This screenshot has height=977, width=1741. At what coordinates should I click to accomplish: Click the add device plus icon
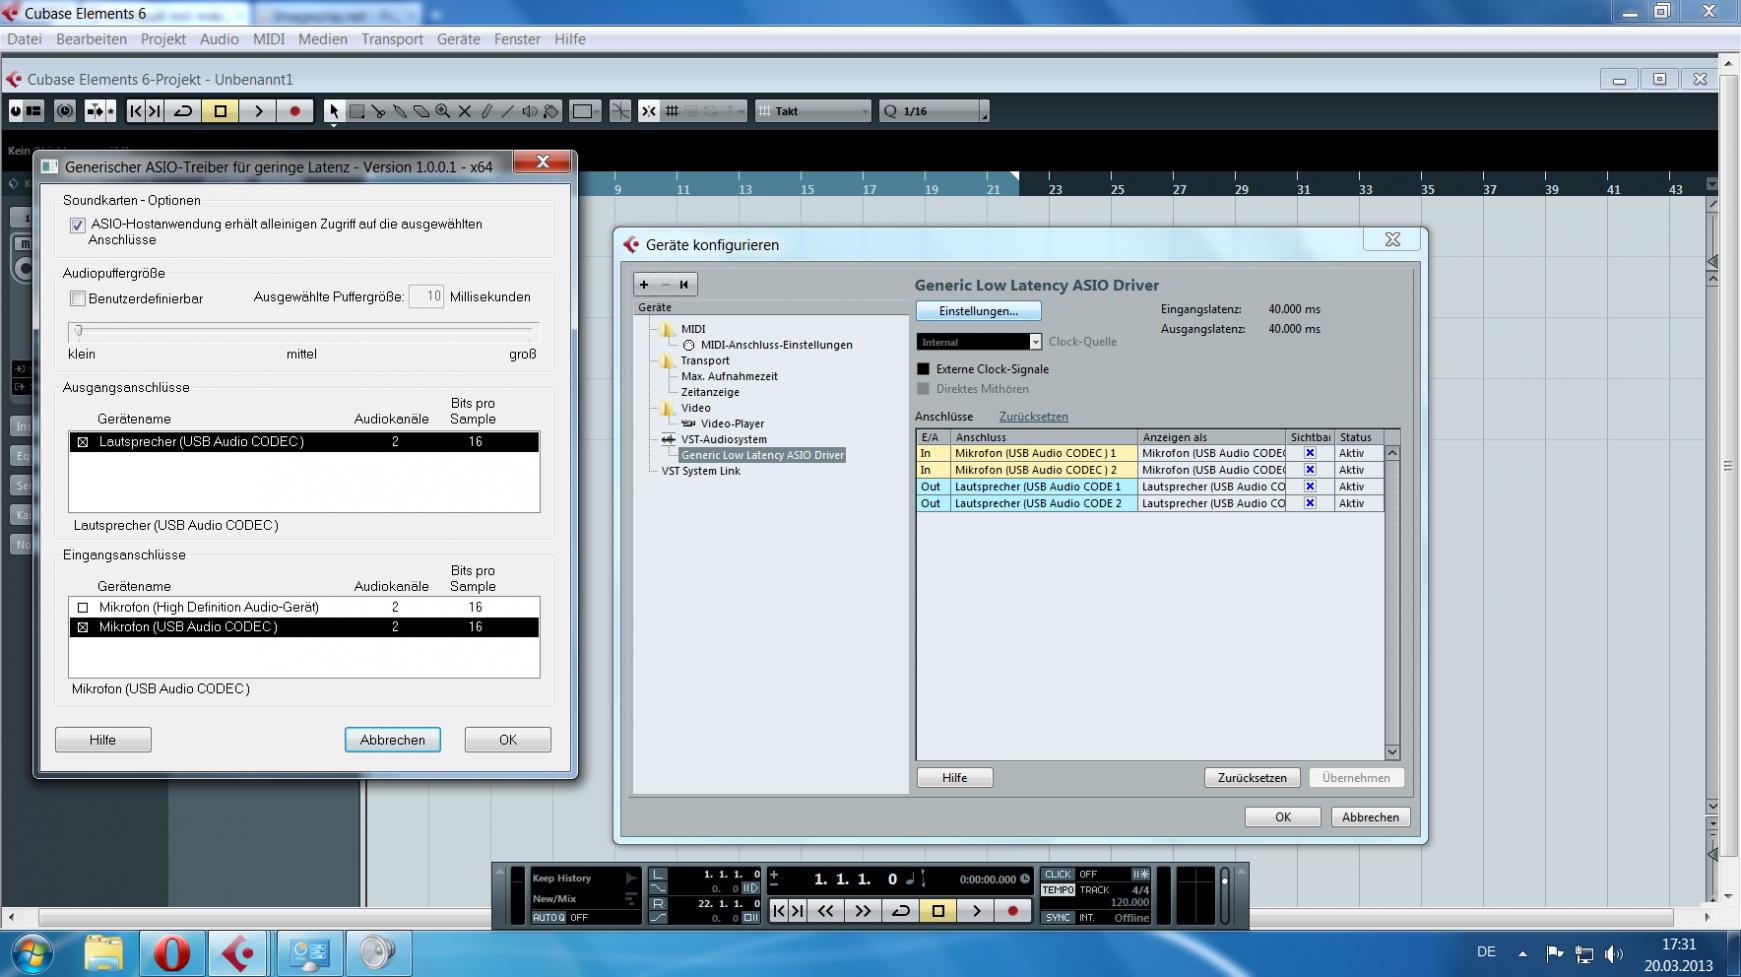(x=644, y=285)
